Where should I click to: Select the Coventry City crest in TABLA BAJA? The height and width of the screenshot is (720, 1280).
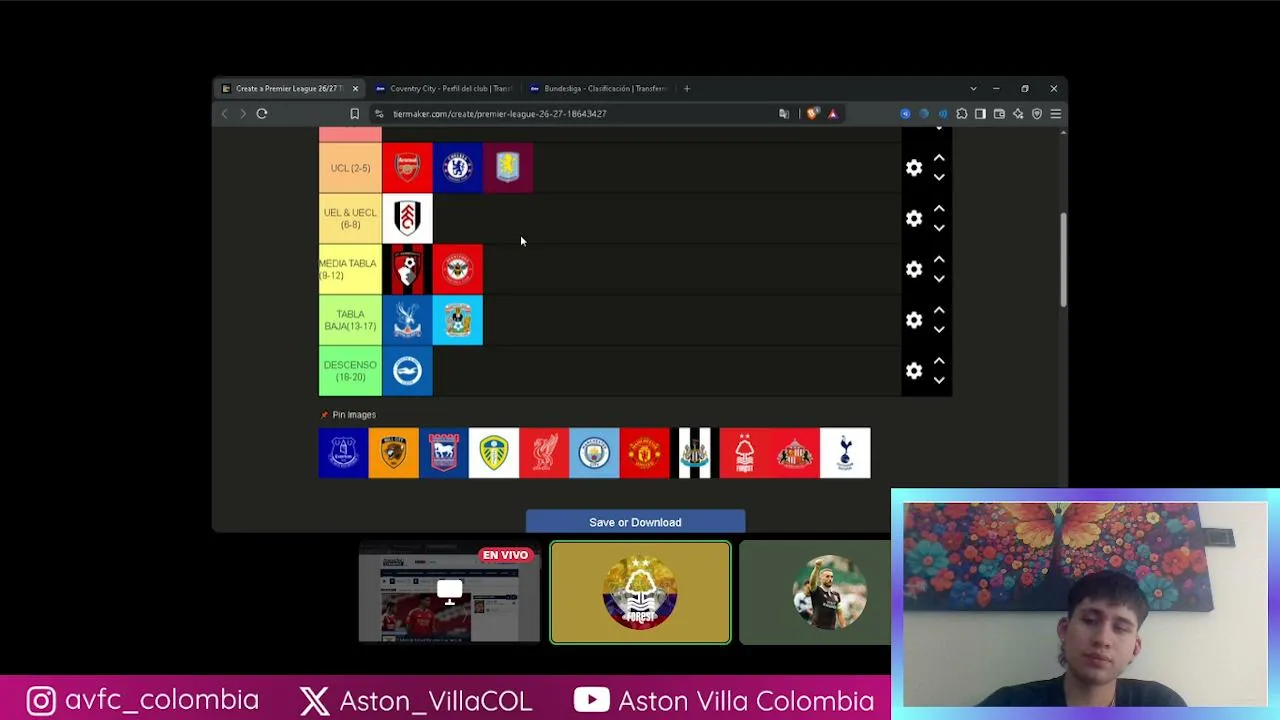(457, 320)
